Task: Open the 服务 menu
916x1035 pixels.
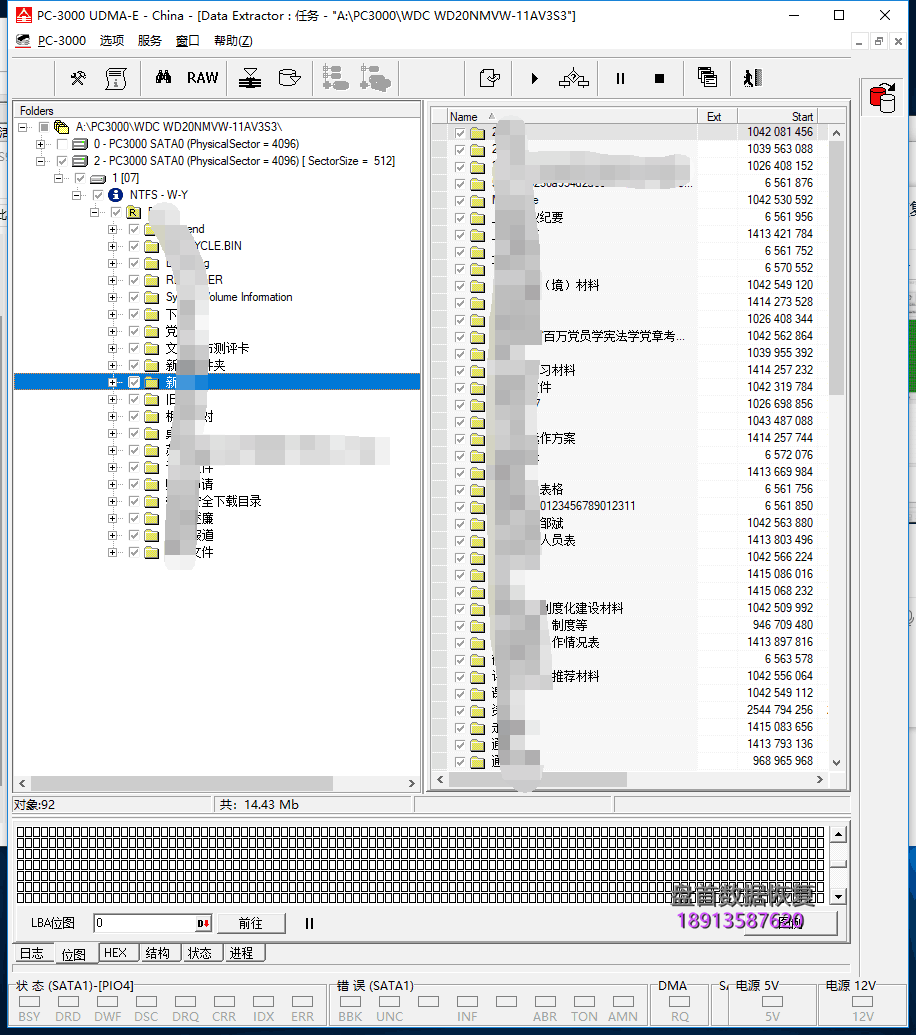Action: pos(150,41)
